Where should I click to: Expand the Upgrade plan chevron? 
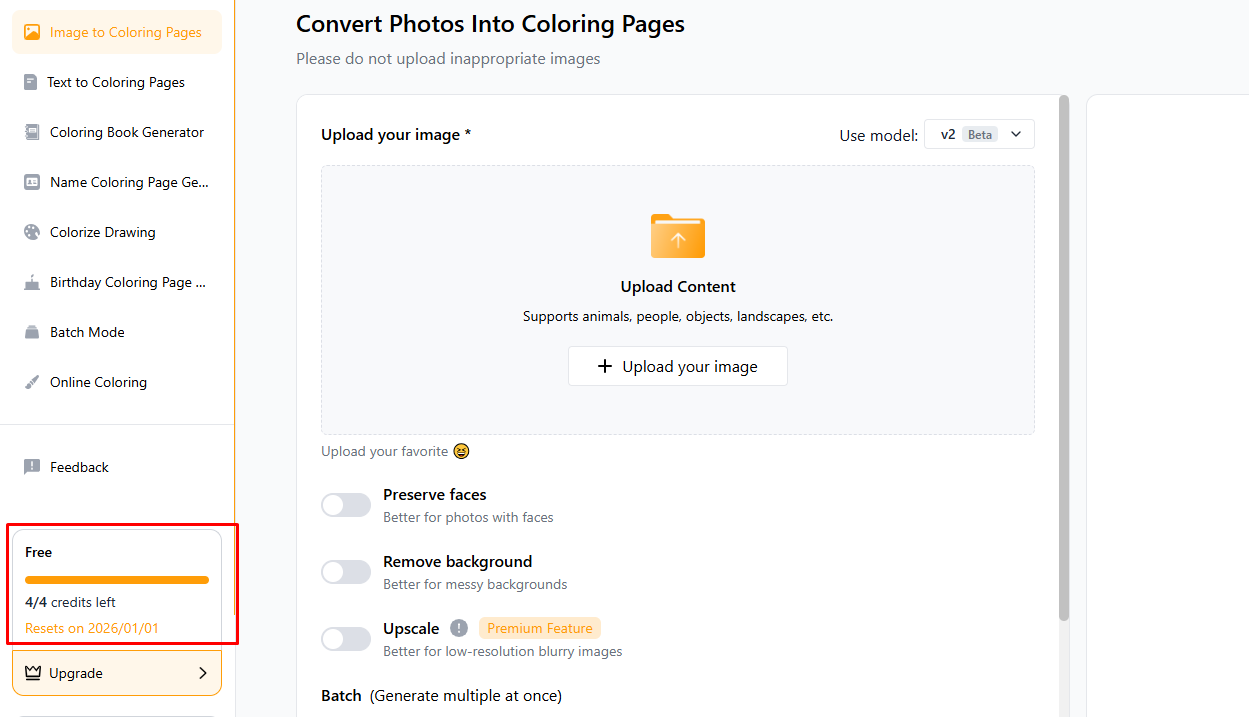click(x=203, y=673)
